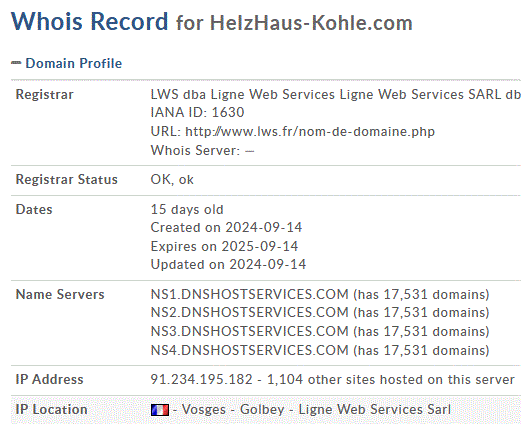Click 1,104 other sites hosted text
This screenshot has height=425, width=522.
point(391,379)
